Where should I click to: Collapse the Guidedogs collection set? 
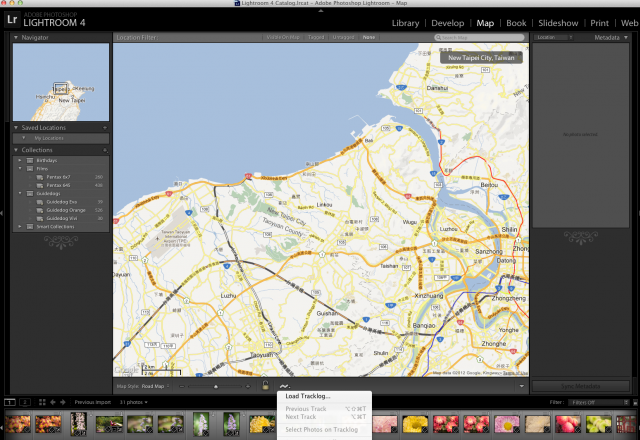coord(20,193)
